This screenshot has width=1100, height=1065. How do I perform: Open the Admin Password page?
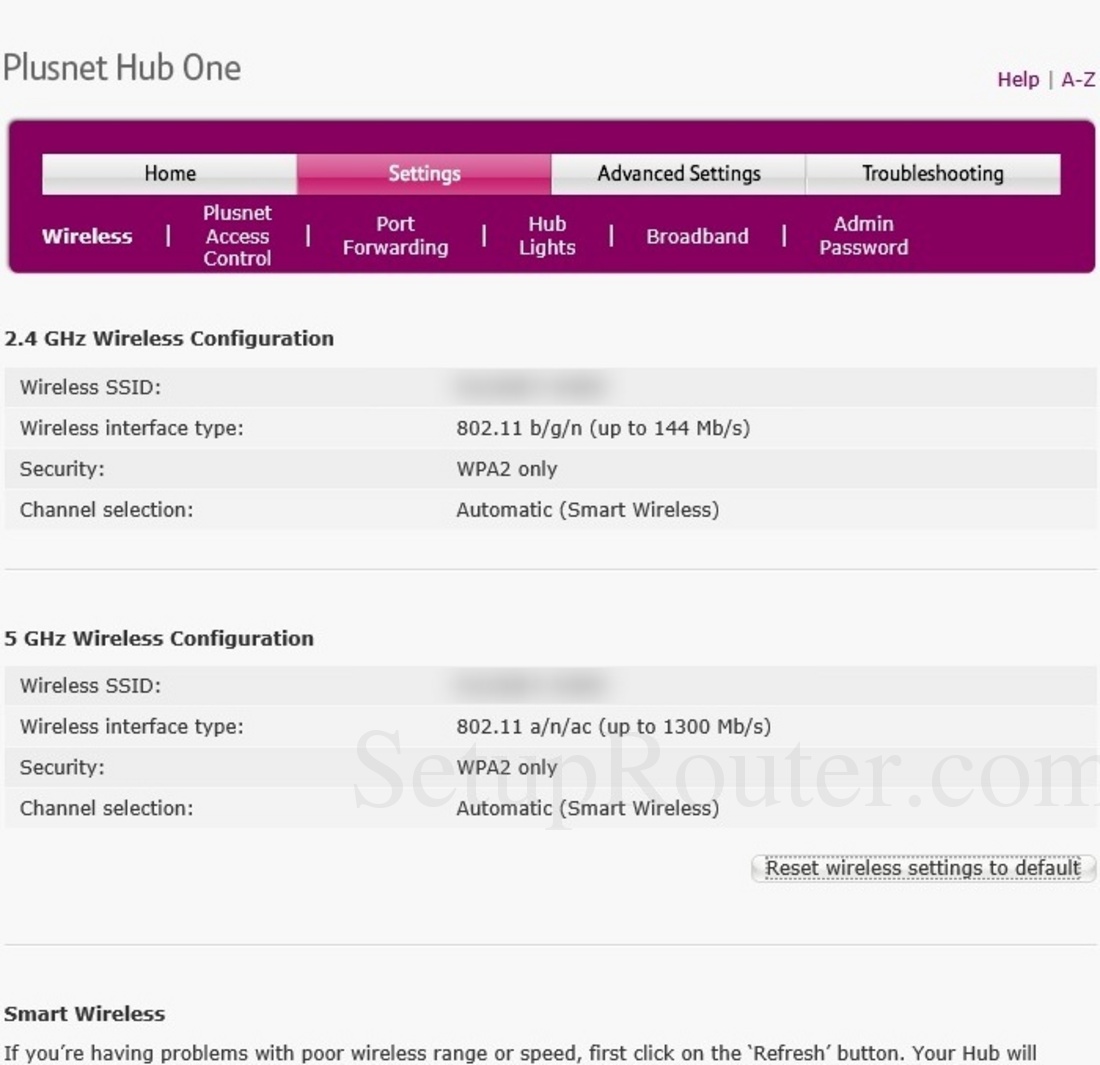point(862,236)
